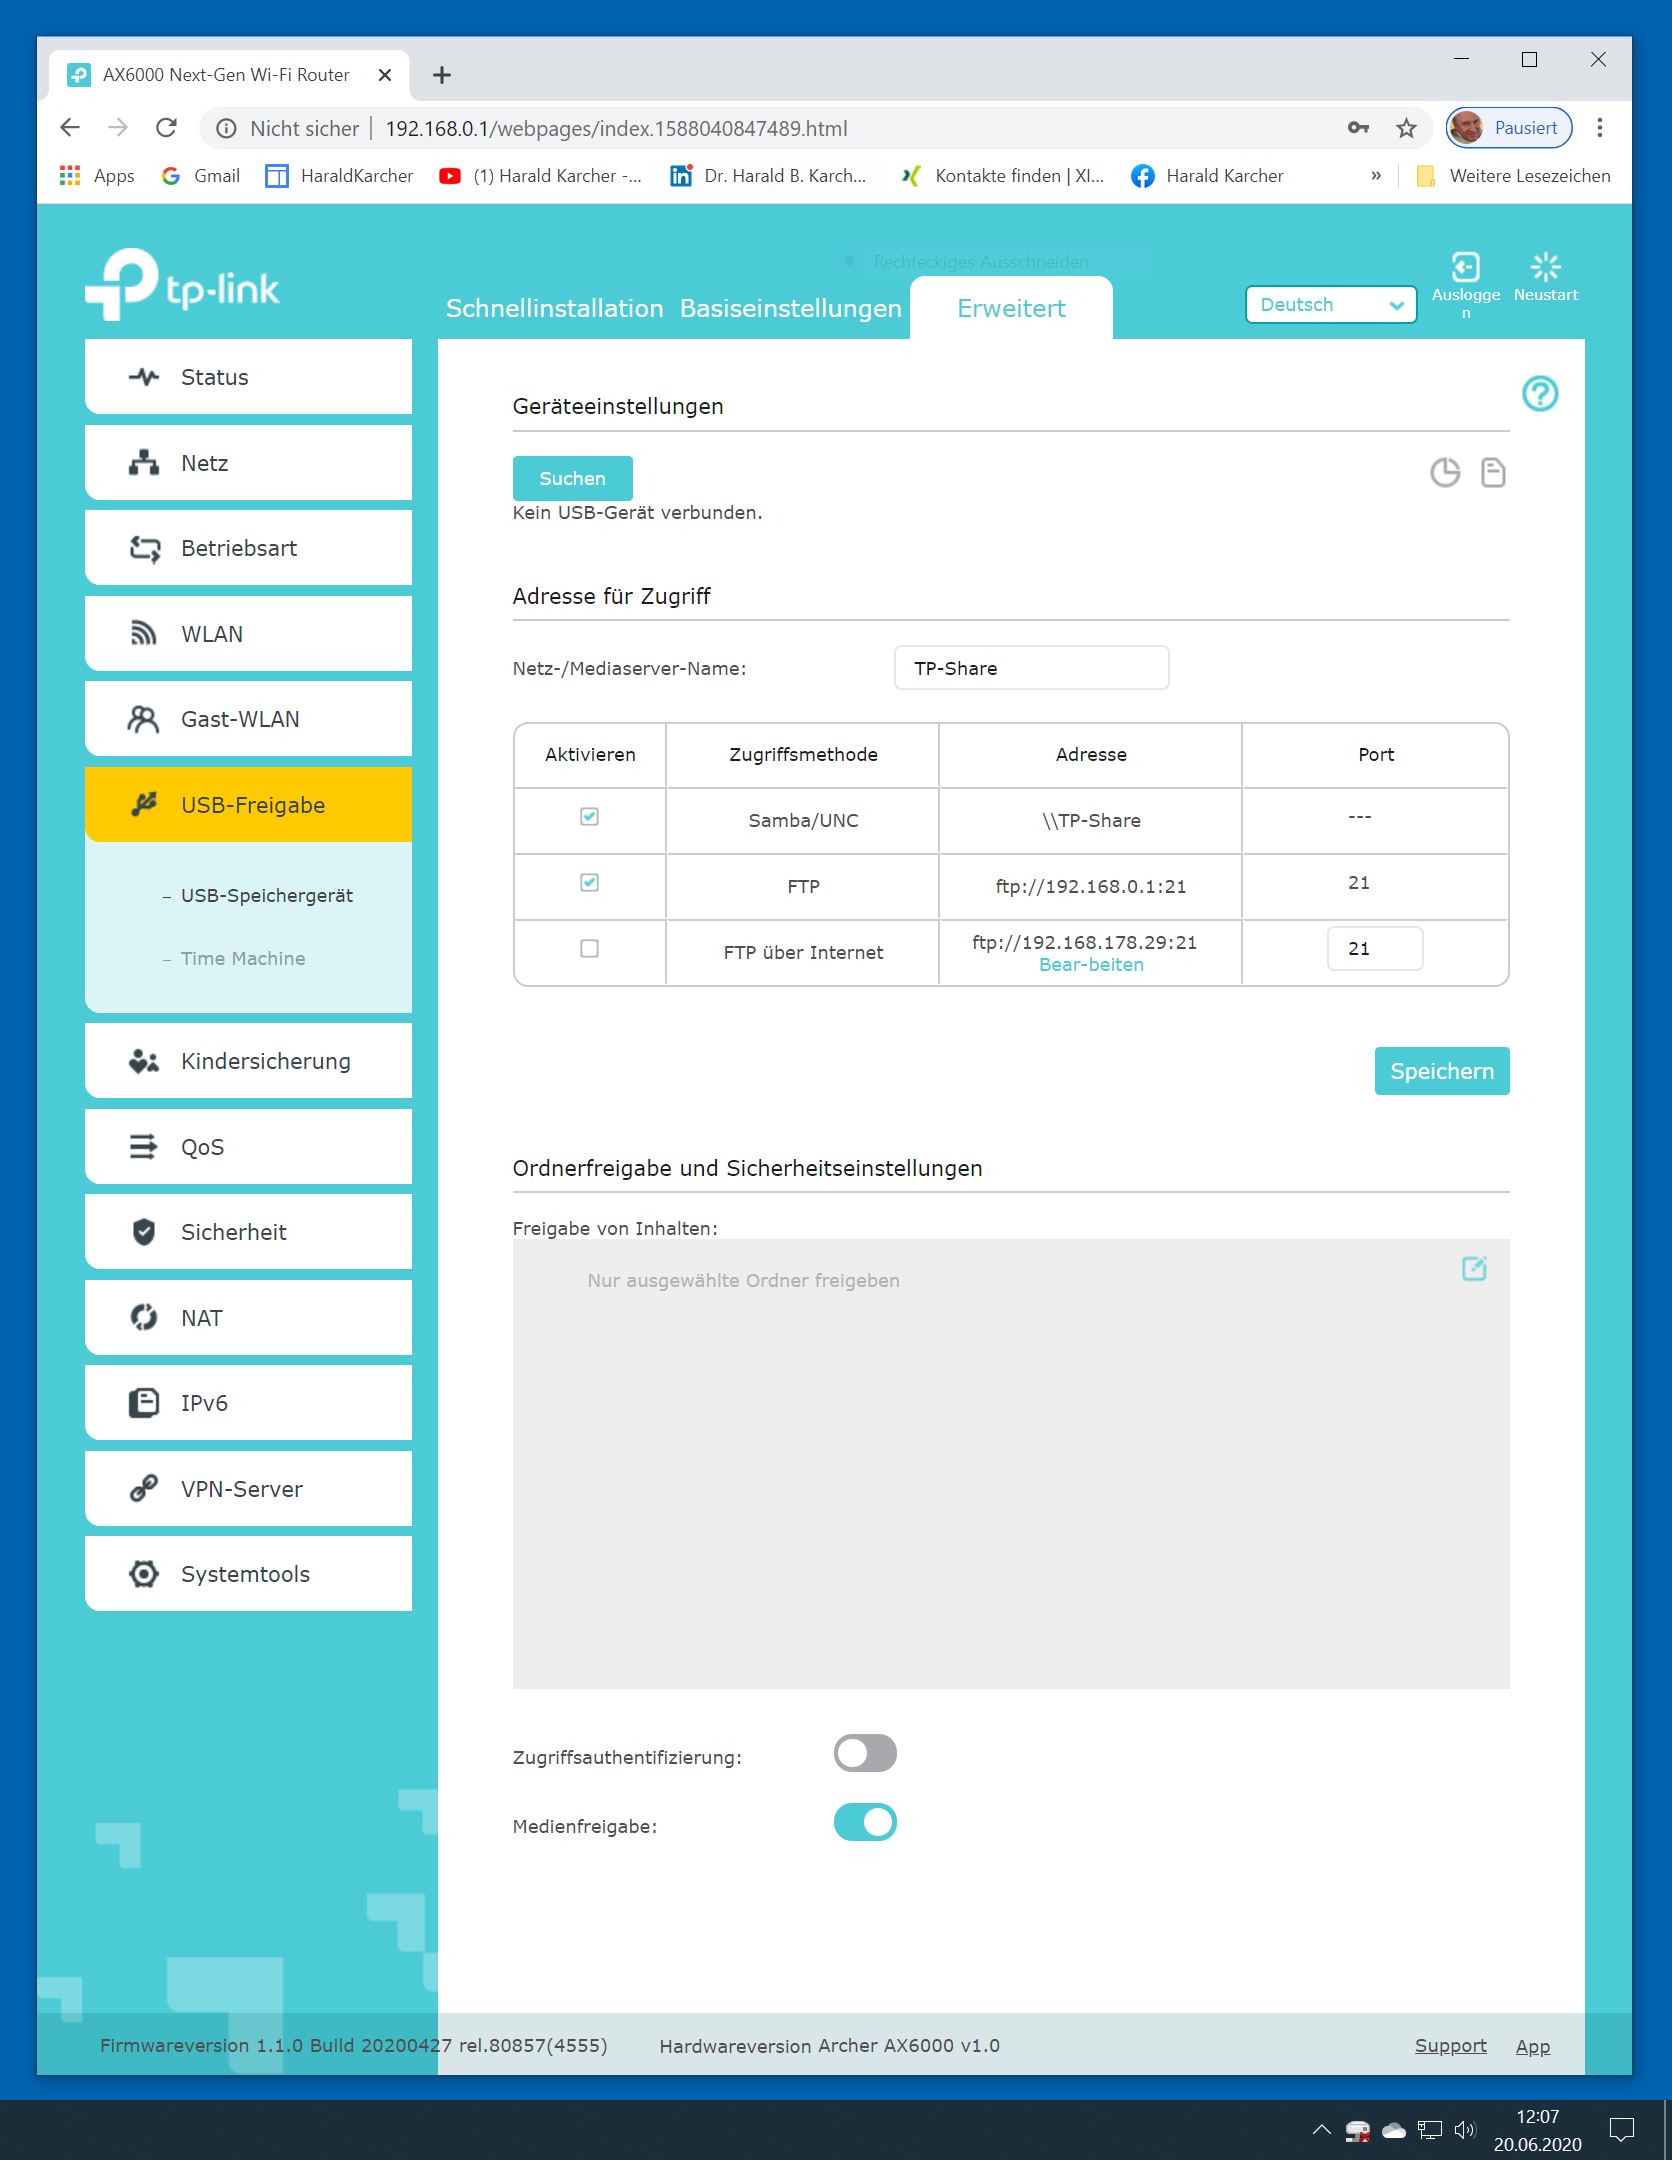
Task: Open the Deutsch language dropdown
Action: tap(1331, 305)
